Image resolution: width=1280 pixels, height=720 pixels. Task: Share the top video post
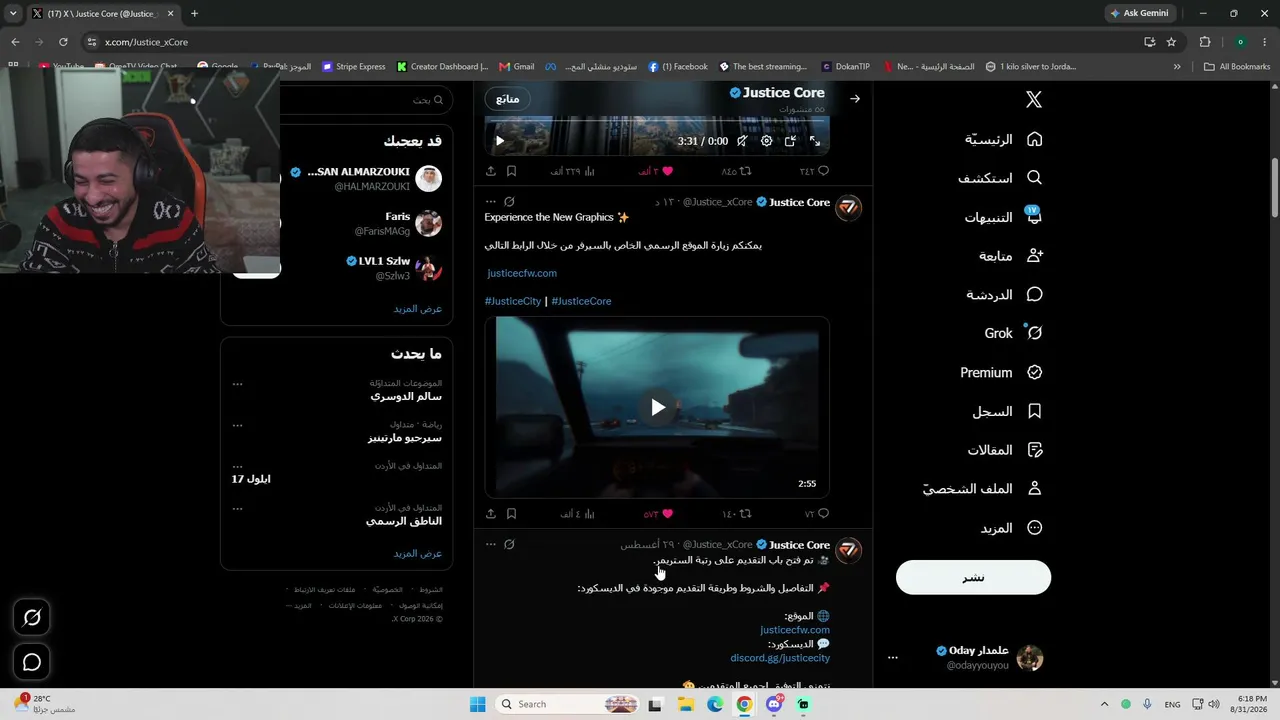(x=491, y=171)
